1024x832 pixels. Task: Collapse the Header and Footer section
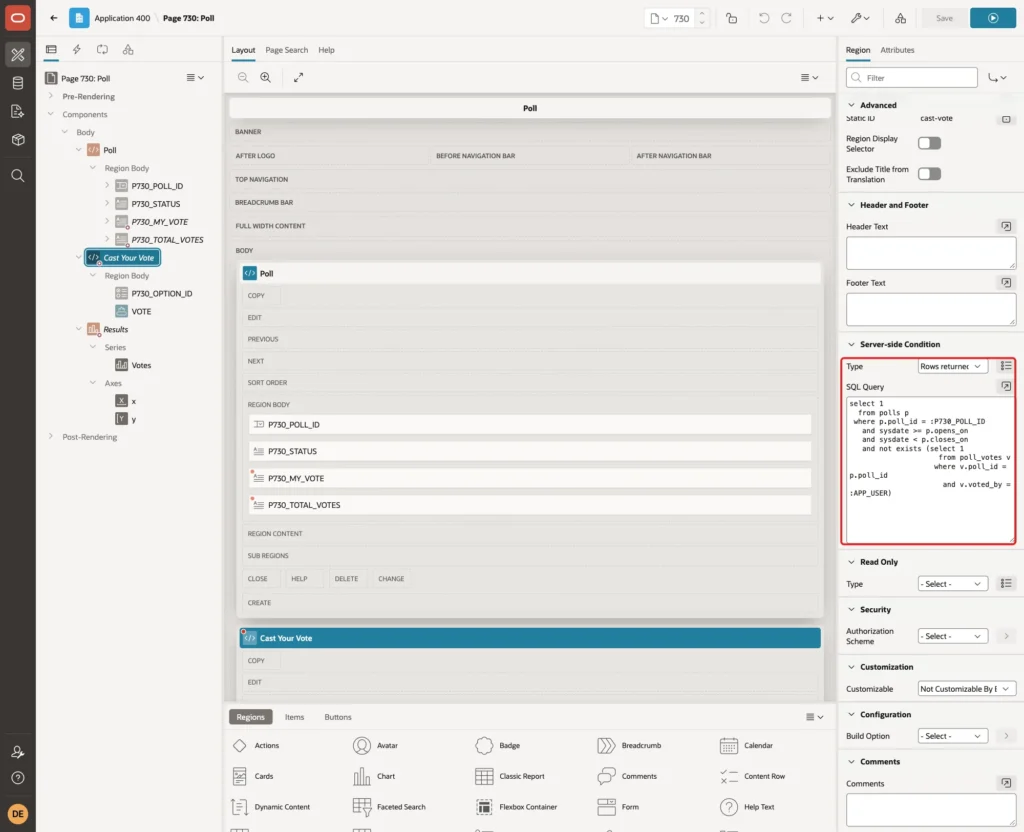pyautogui.click(x=851, y=205)
